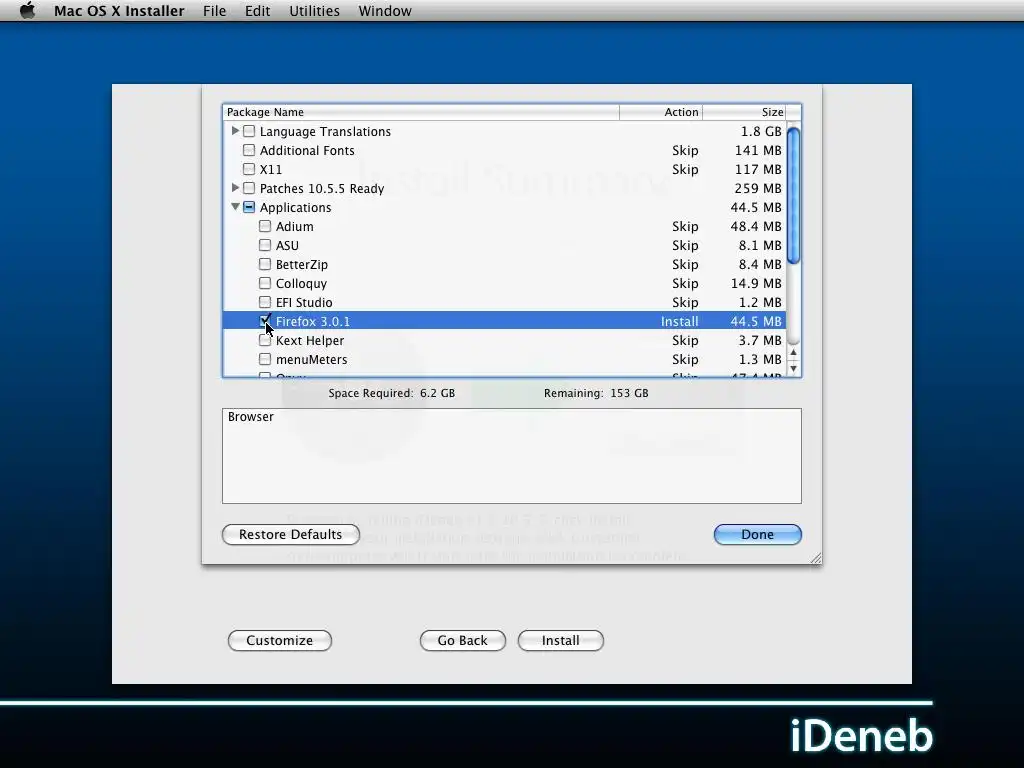Image resolution: width=1024 pixels, height=768 pixels.
Task: Click the Restore Defaults button
Action: click(291, 534)
